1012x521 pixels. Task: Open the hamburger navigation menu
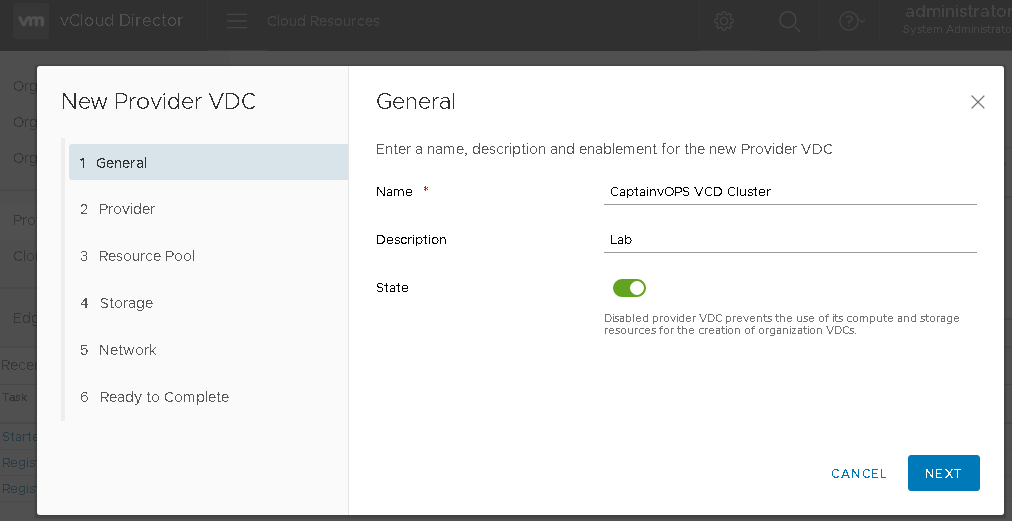pyautogui.click(x=236, y=21)
